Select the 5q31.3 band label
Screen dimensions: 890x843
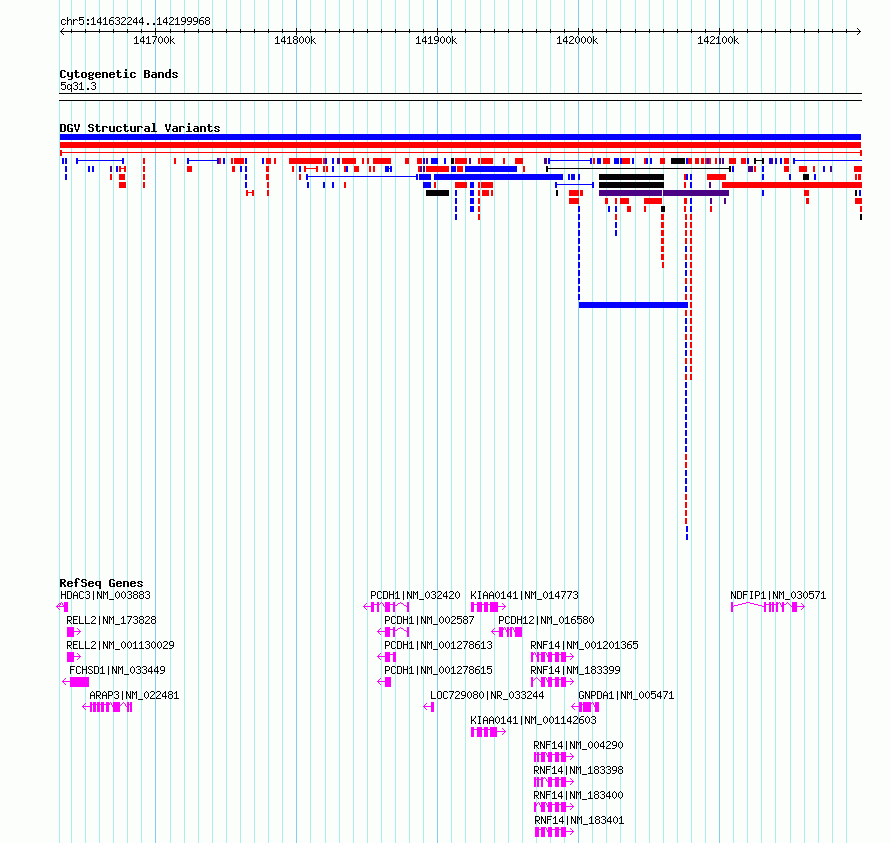tap(78, 86)
